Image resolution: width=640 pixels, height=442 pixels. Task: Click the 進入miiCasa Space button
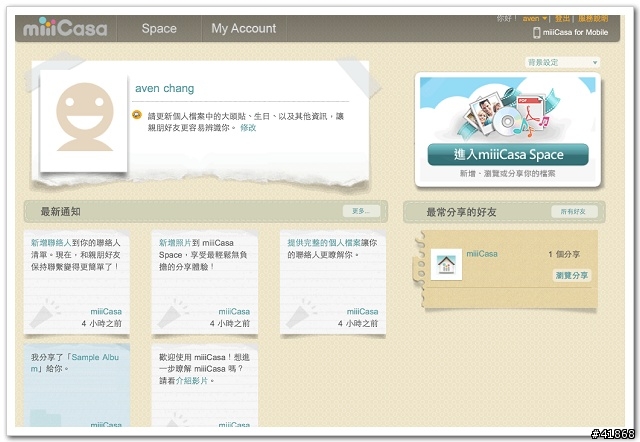(508, 155)
